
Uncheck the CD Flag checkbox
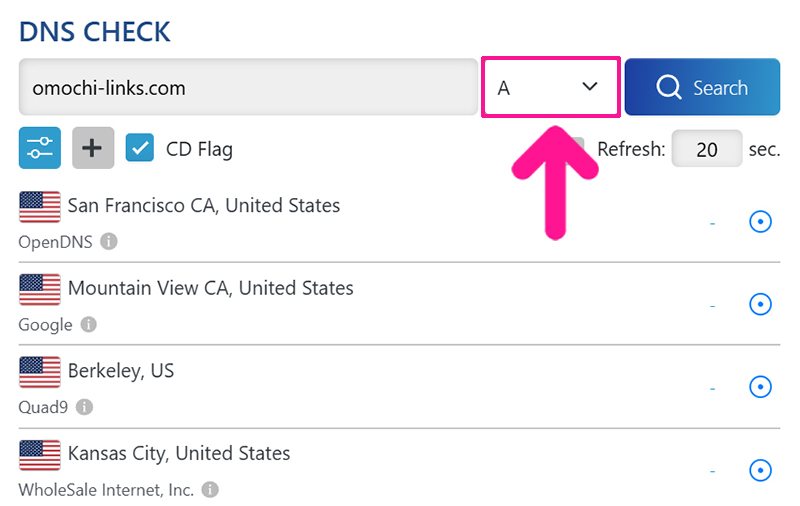140,148
